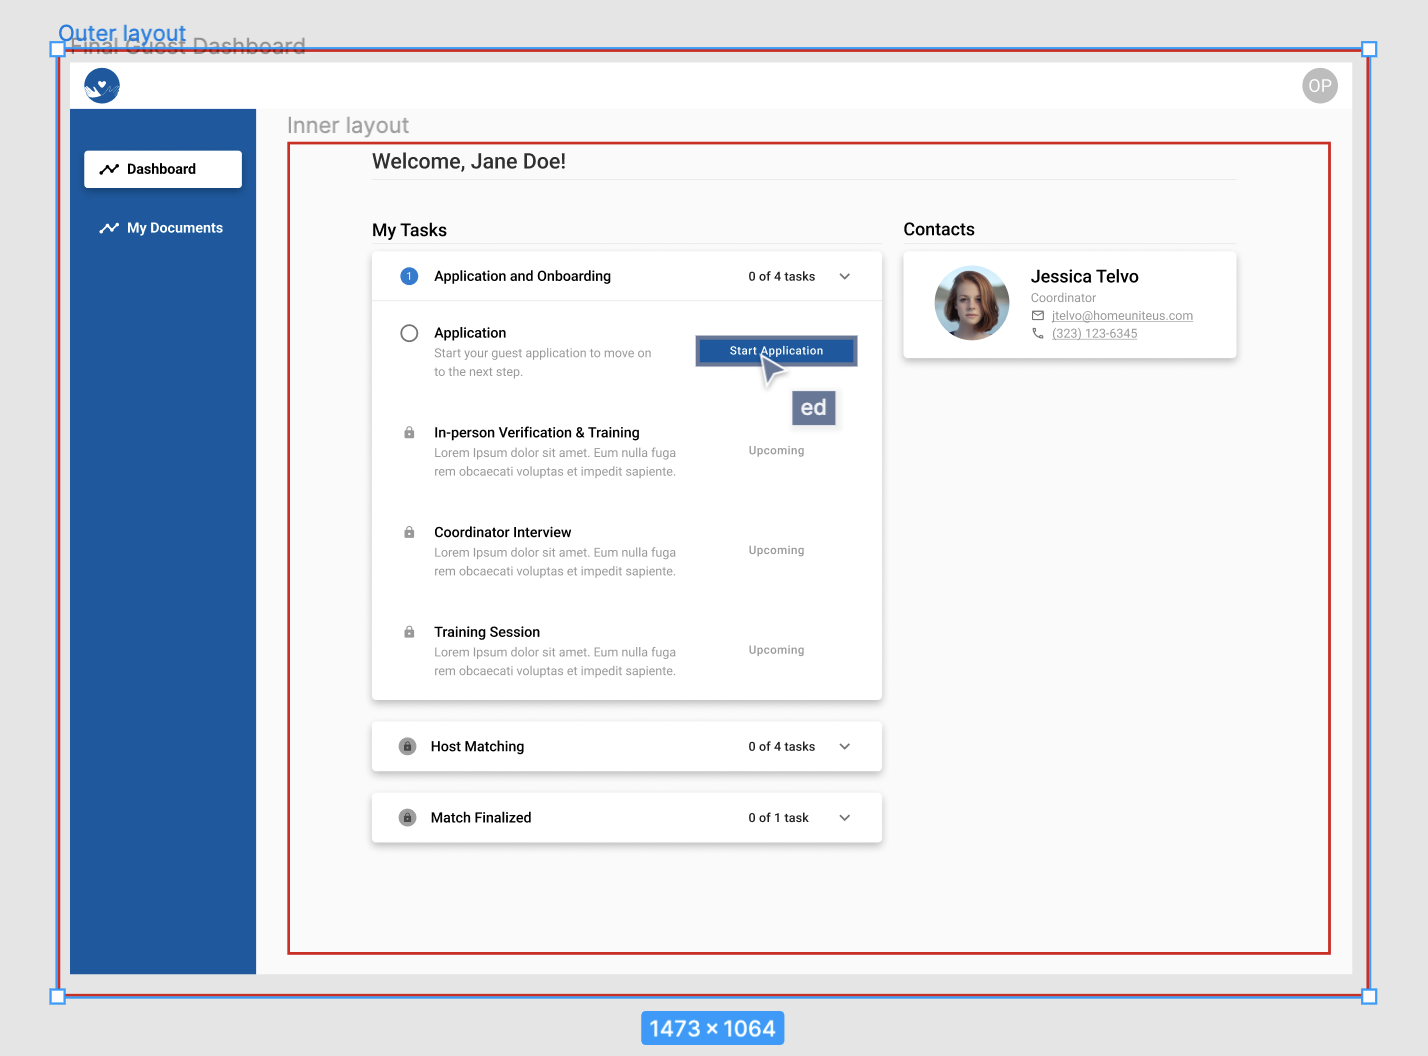Expand the Host Matching section
The height and width of the screenshot is (1056, 1428).
pos(844,746)
